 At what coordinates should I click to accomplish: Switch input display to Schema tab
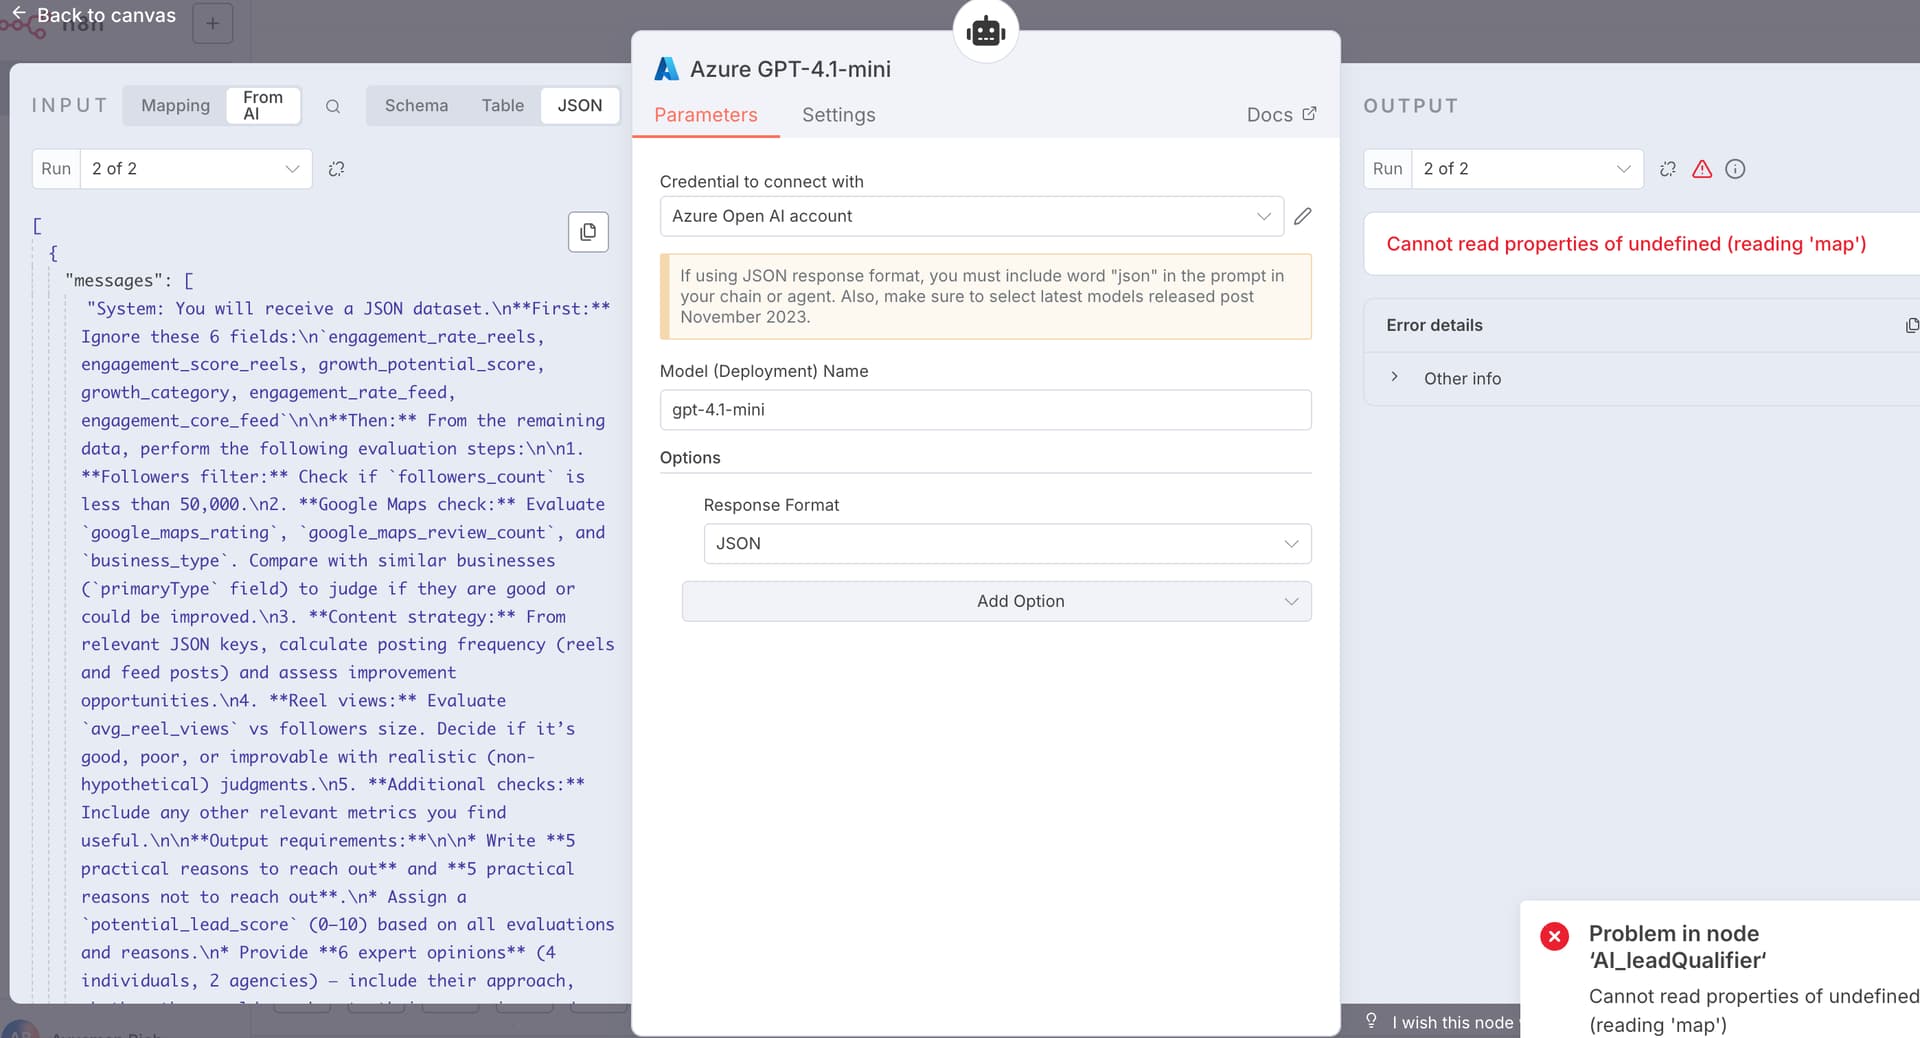click(416, 105)
